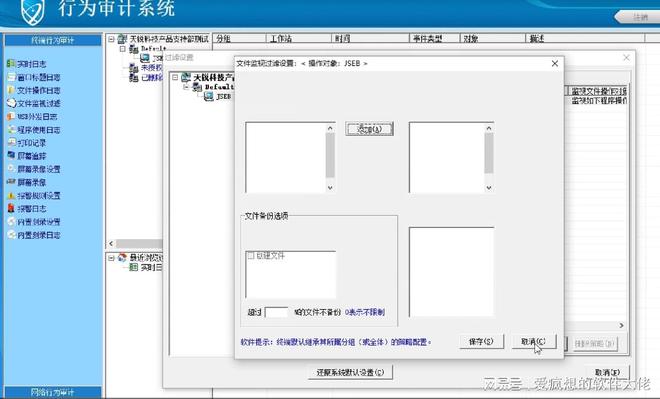The image size is (660, 399).
Task: Tick the 创建文件 checkbox
Action: click(x=251, y=255)
